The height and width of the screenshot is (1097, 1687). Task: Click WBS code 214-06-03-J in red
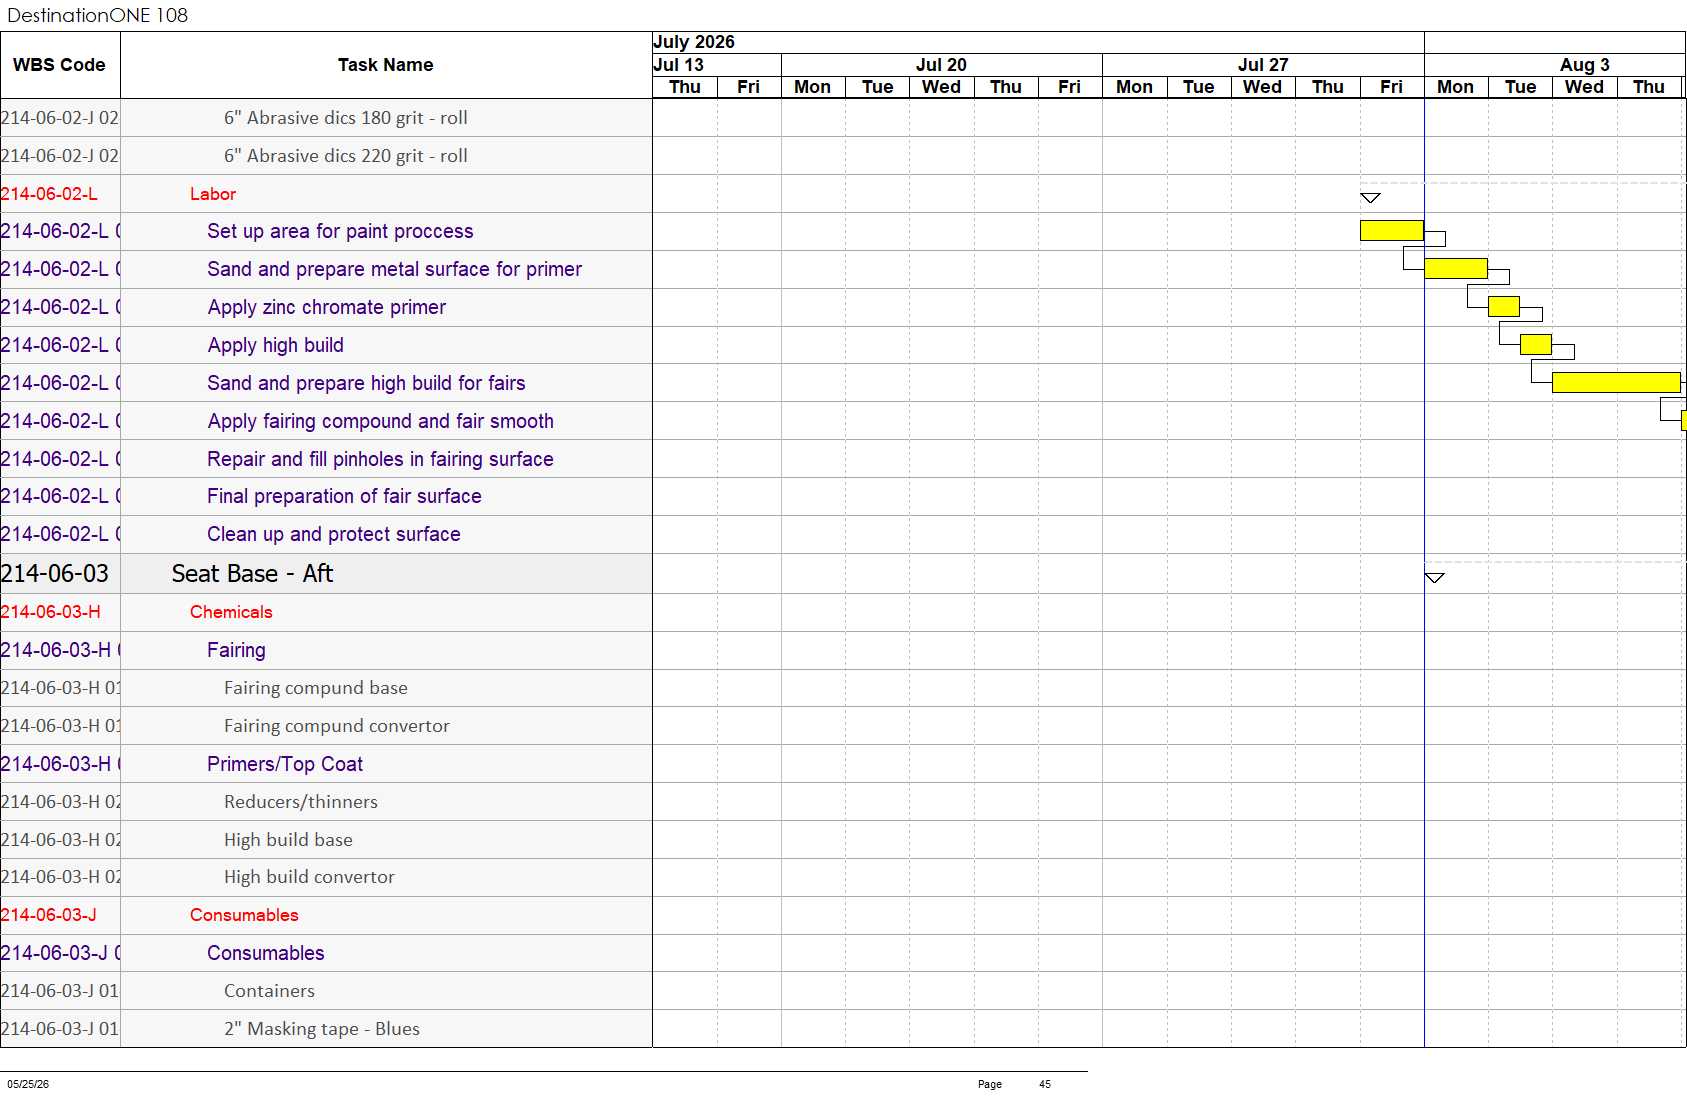tap(49, 915)
